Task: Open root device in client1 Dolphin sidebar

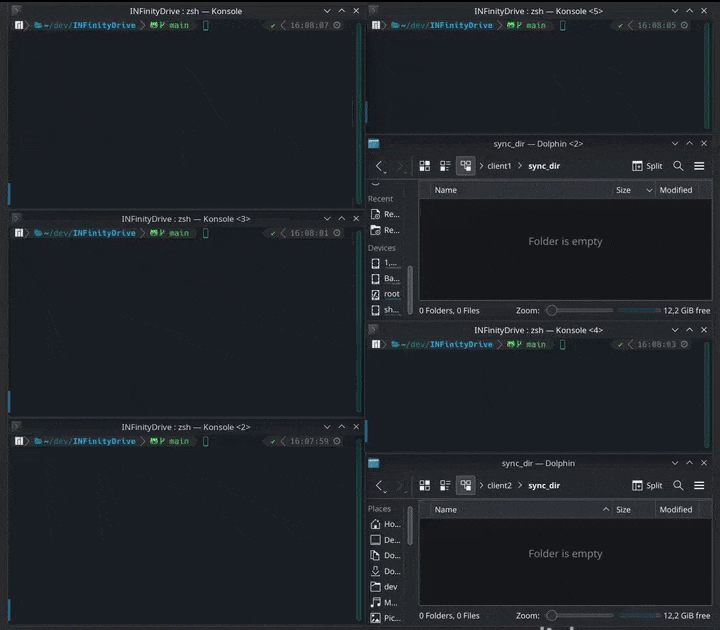Action: pyautogui.click(x=386, y=294)
